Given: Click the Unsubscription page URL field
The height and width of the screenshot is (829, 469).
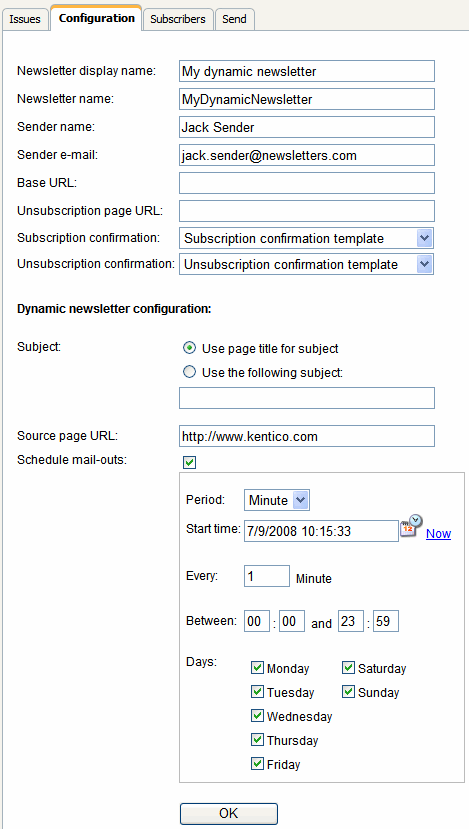Looking at the screenshot, I should coord(307,210).
